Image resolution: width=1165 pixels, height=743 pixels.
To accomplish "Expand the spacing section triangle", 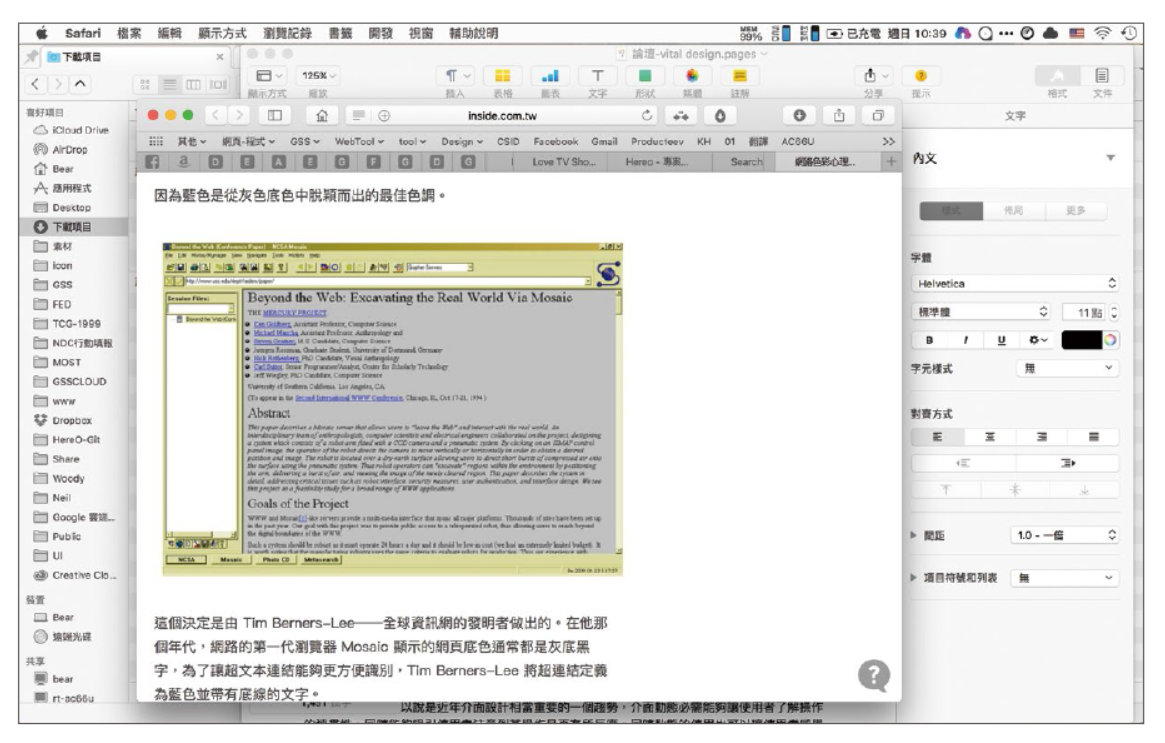I will click(914, 535).
